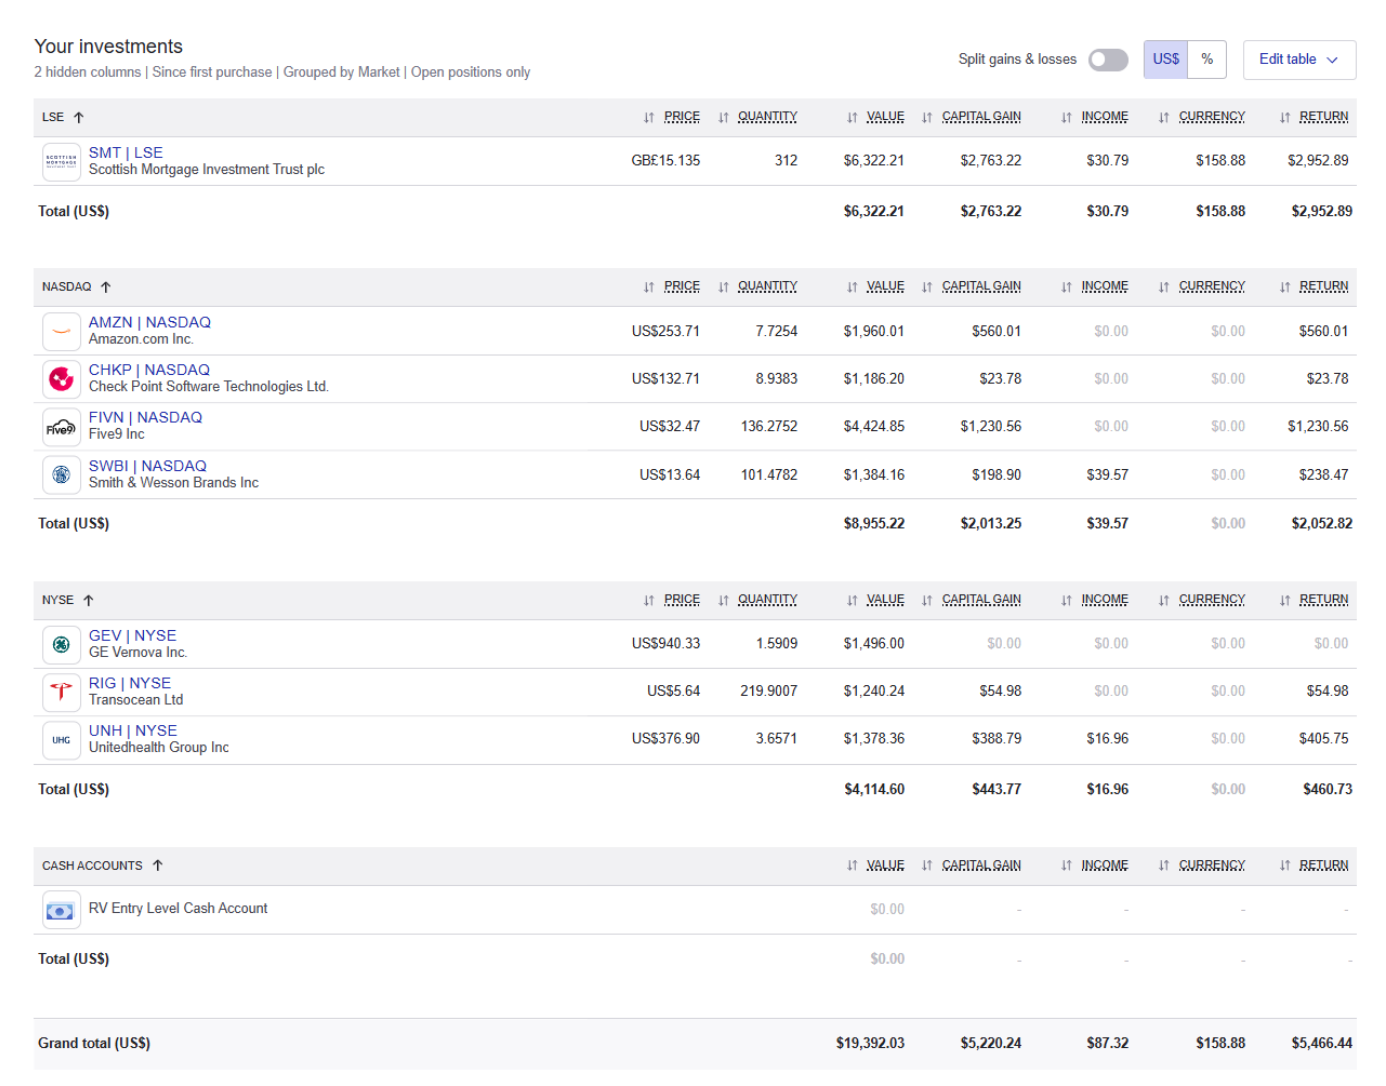Viewport: 1386px width, 1086px height.
Task: Switch display to US$ values
Action: pyautogui.click(x=1166, y=59)
